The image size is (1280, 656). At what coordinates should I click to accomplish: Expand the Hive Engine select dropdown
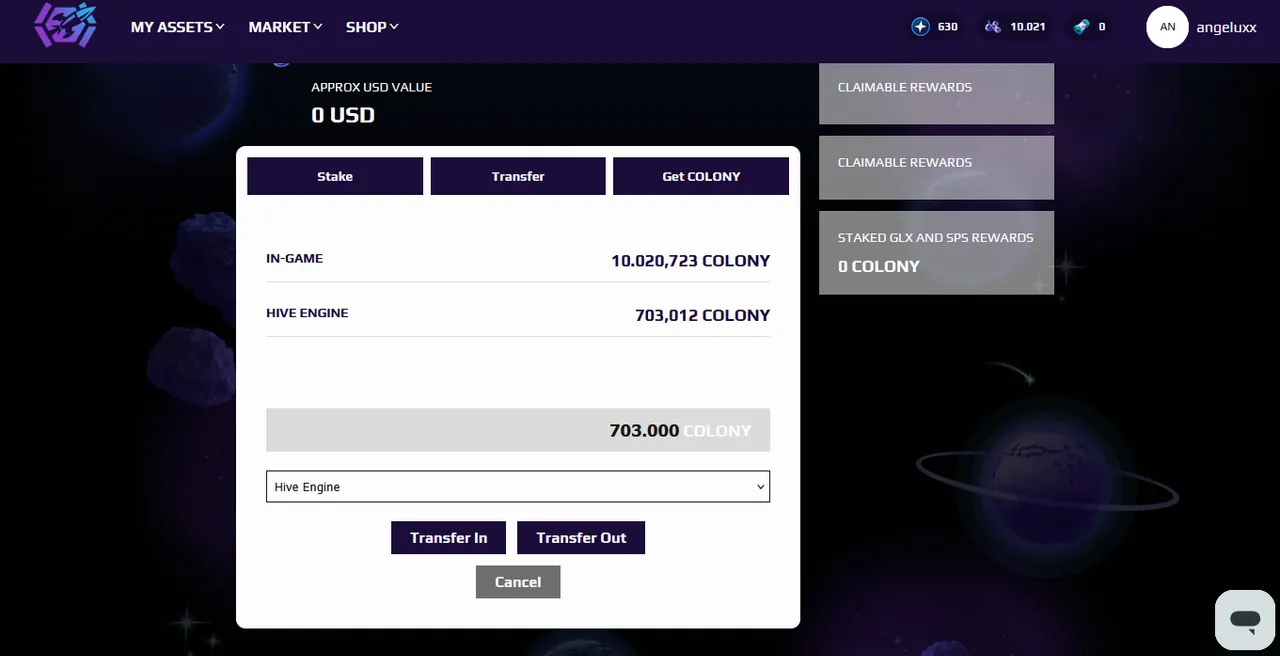tap(518, 487)
